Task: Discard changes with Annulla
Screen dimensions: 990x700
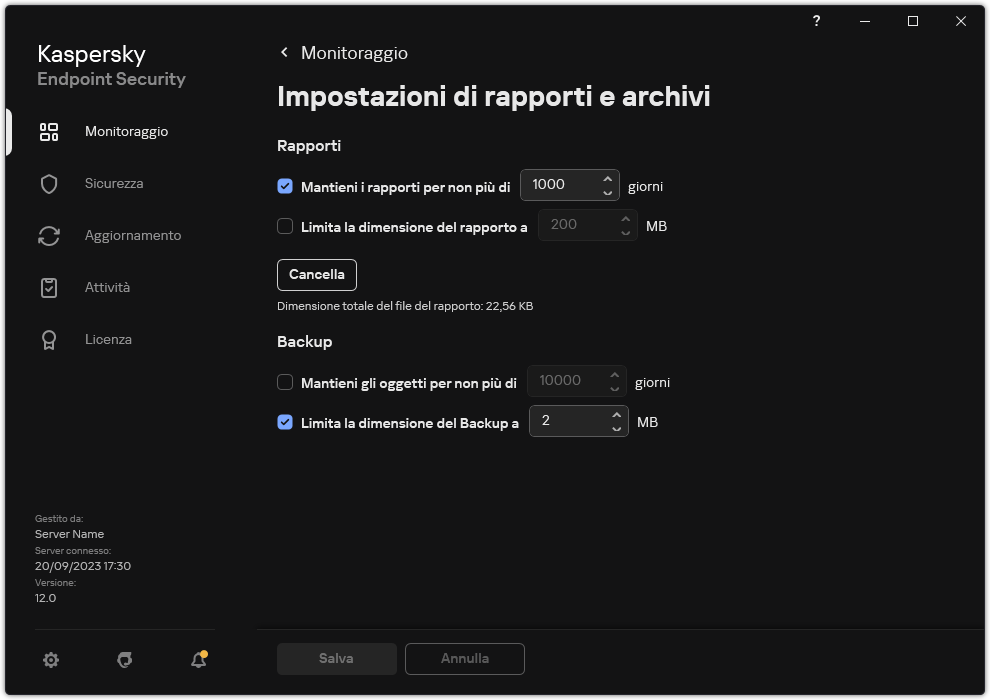Action: pyautogui.click(x=464, y=658)
